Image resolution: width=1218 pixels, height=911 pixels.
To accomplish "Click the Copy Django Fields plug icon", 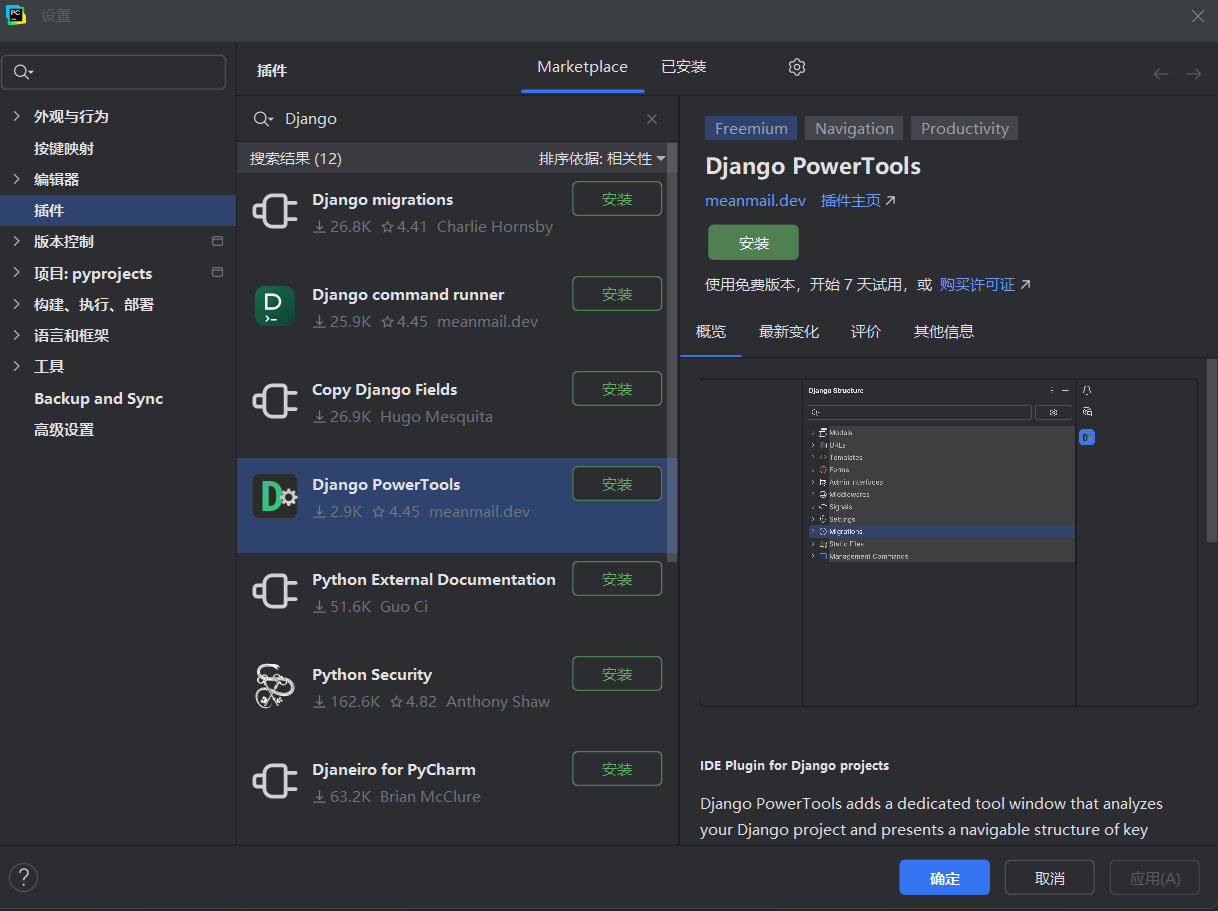I will pyautogui.click(x=274, y=401).
